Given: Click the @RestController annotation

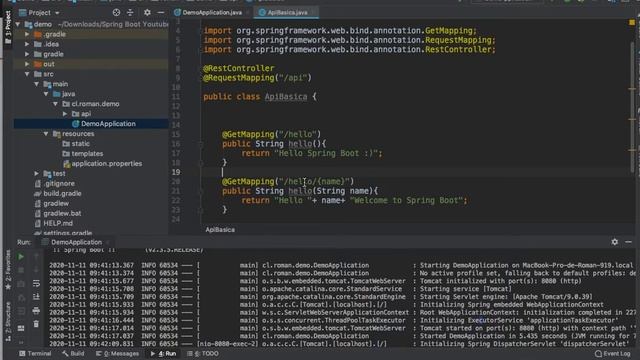Looking at the screenshot, I should click(239, 68).
